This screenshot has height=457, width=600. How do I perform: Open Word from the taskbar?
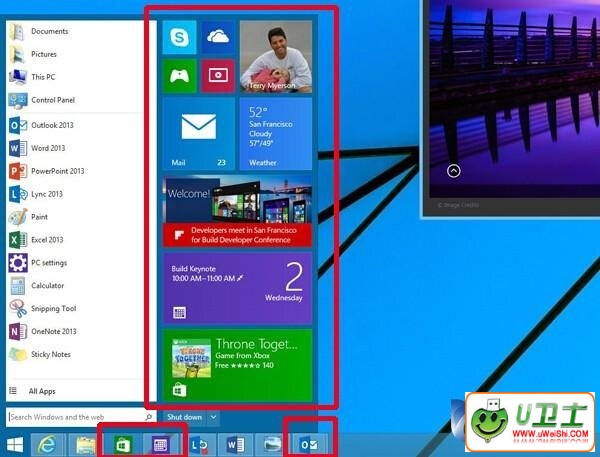tap(235, 445)
